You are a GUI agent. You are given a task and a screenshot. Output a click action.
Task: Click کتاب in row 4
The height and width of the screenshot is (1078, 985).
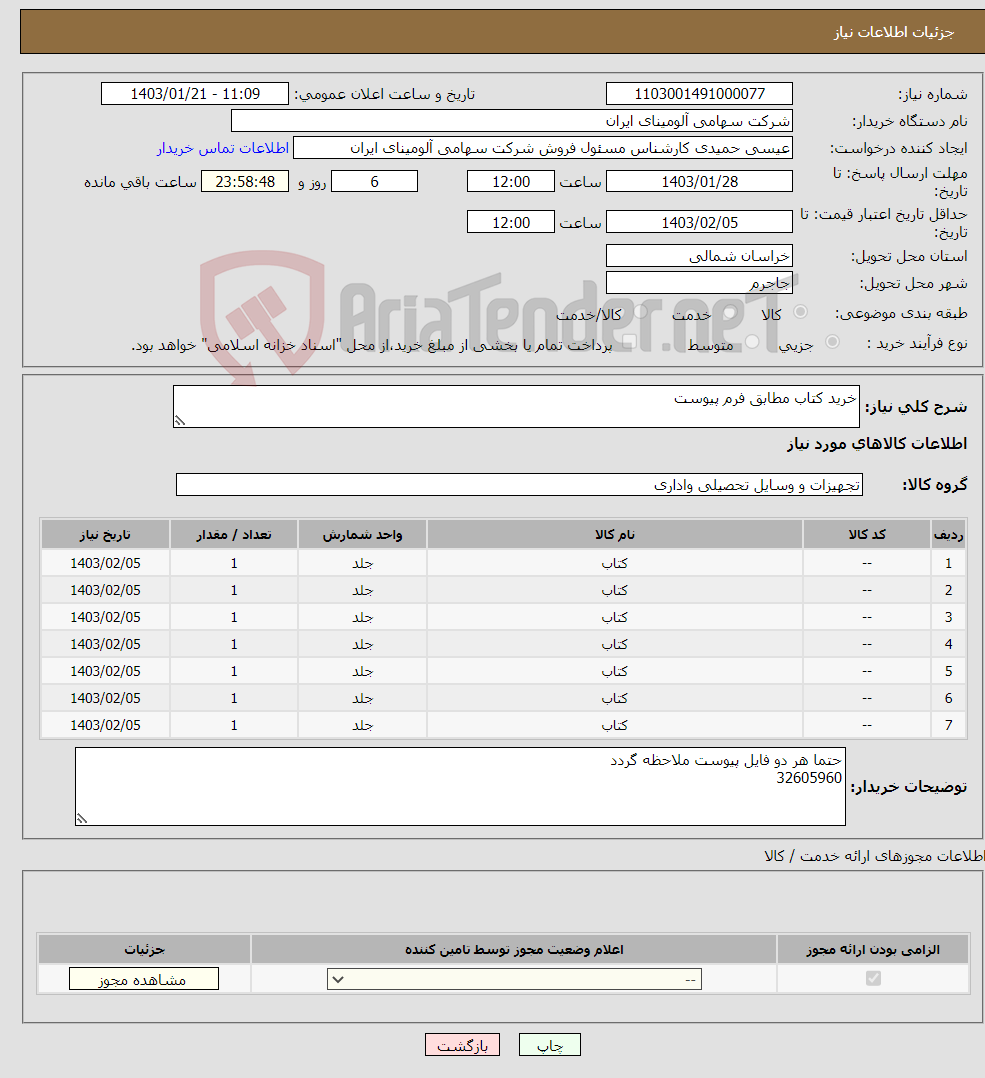click(615, 644)
